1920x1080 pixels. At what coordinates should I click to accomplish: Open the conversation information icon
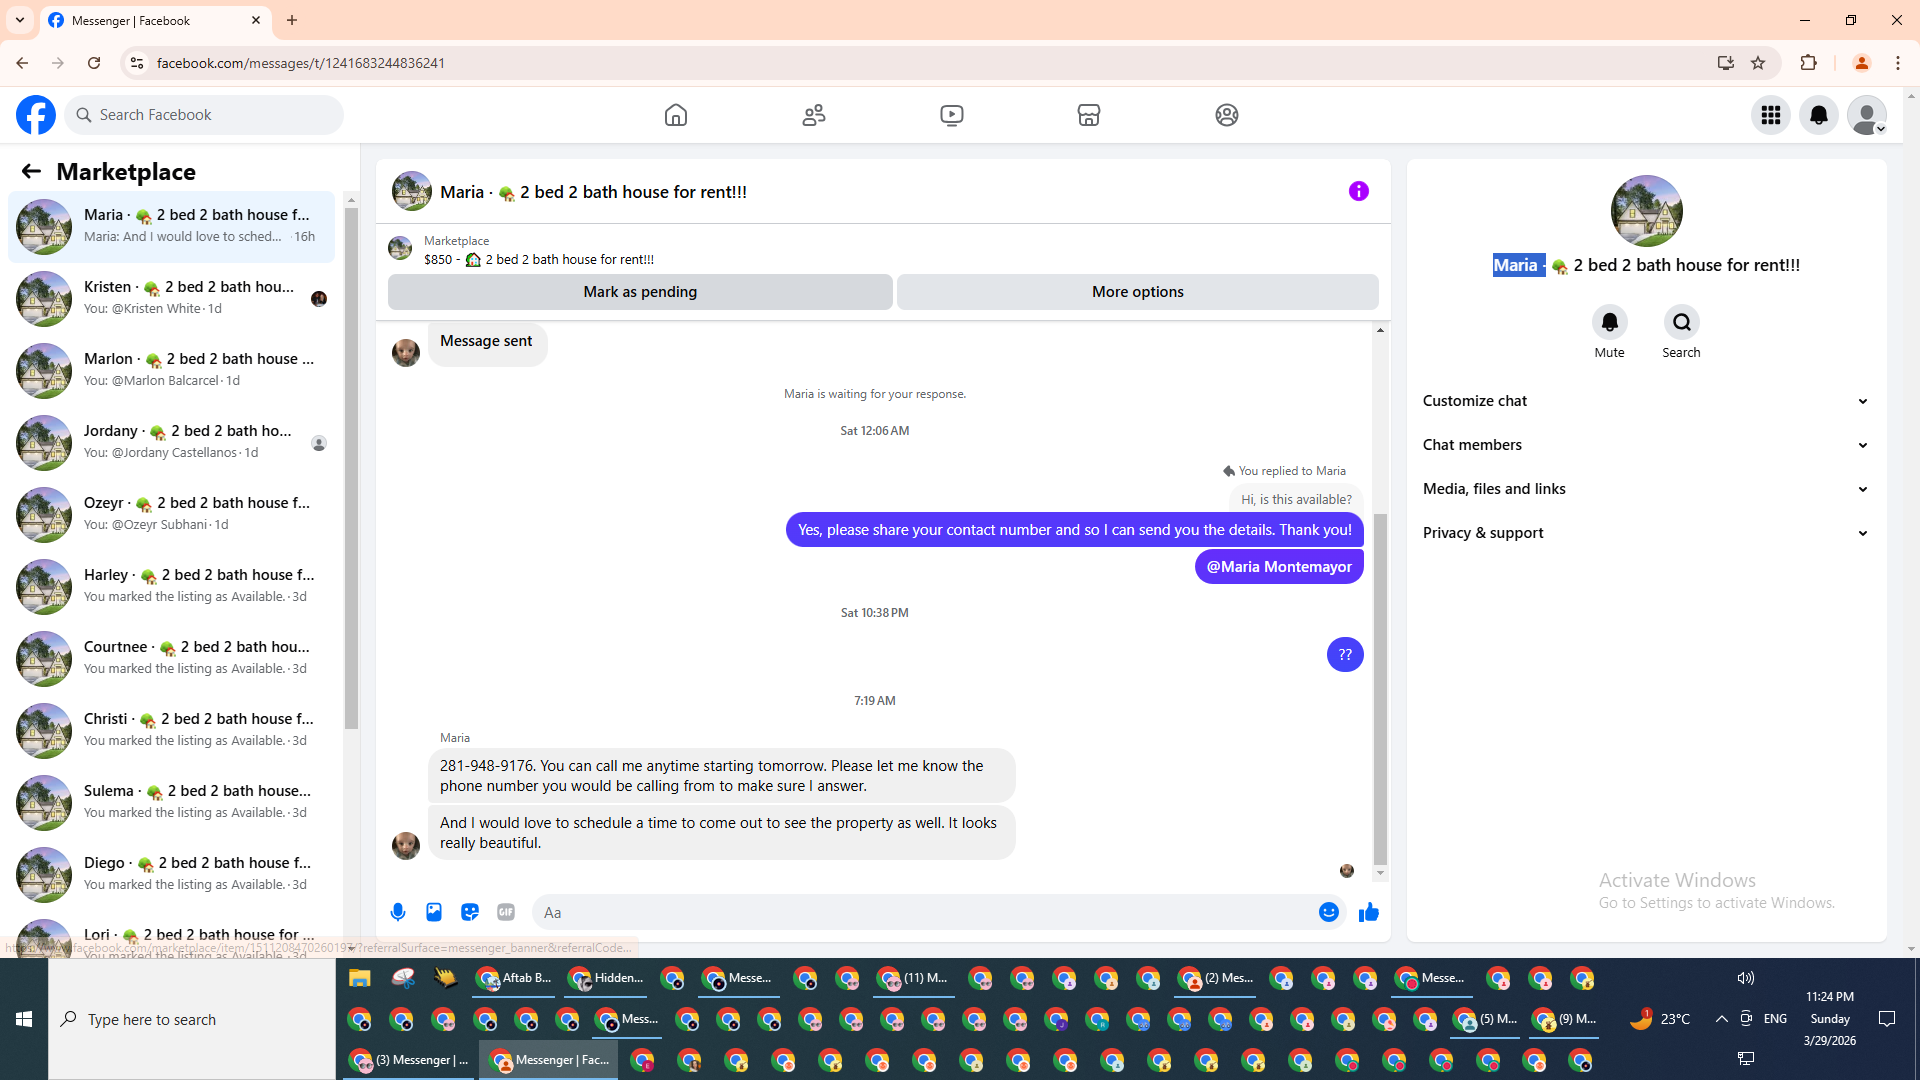click(x=1359, y=191)
